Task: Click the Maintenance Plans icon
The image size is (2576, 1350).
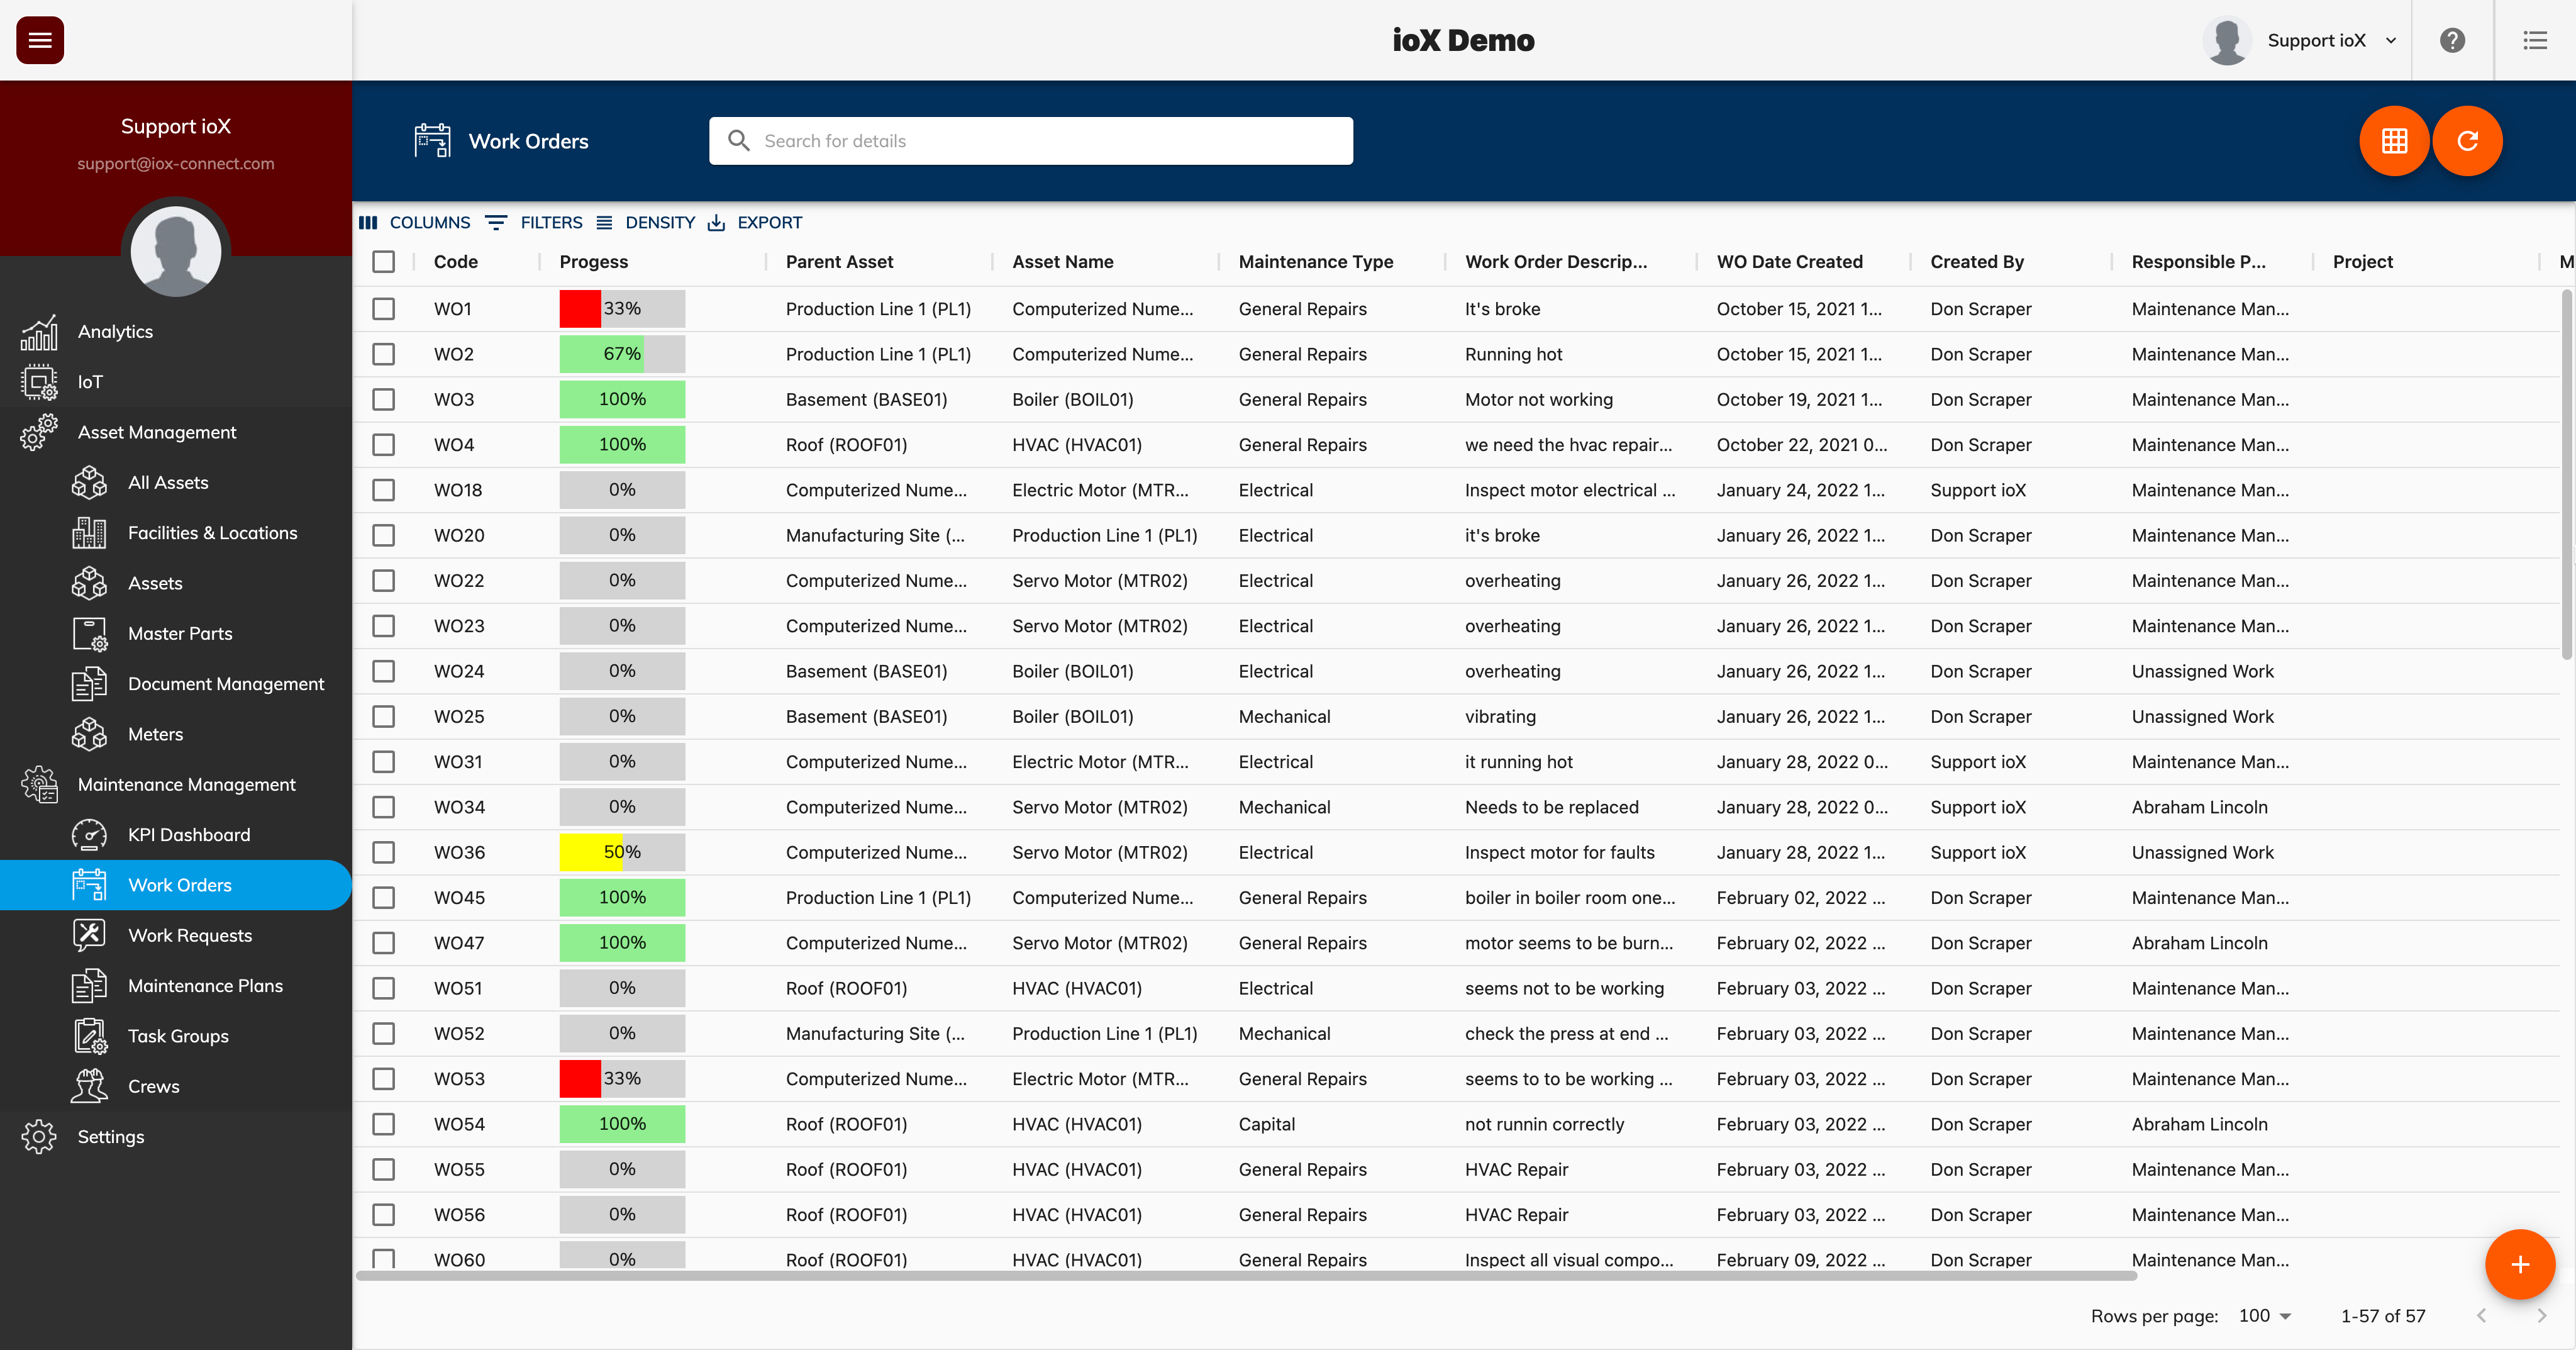Action: pyautogui.click(x=89, y=986)
